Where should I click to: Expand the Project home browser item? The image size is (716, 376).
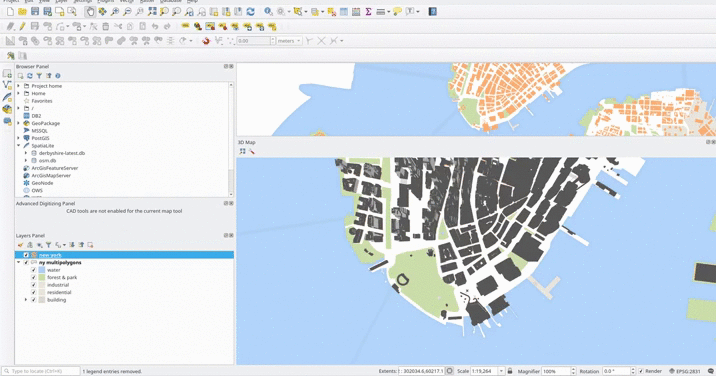click(x=19, y=86)
